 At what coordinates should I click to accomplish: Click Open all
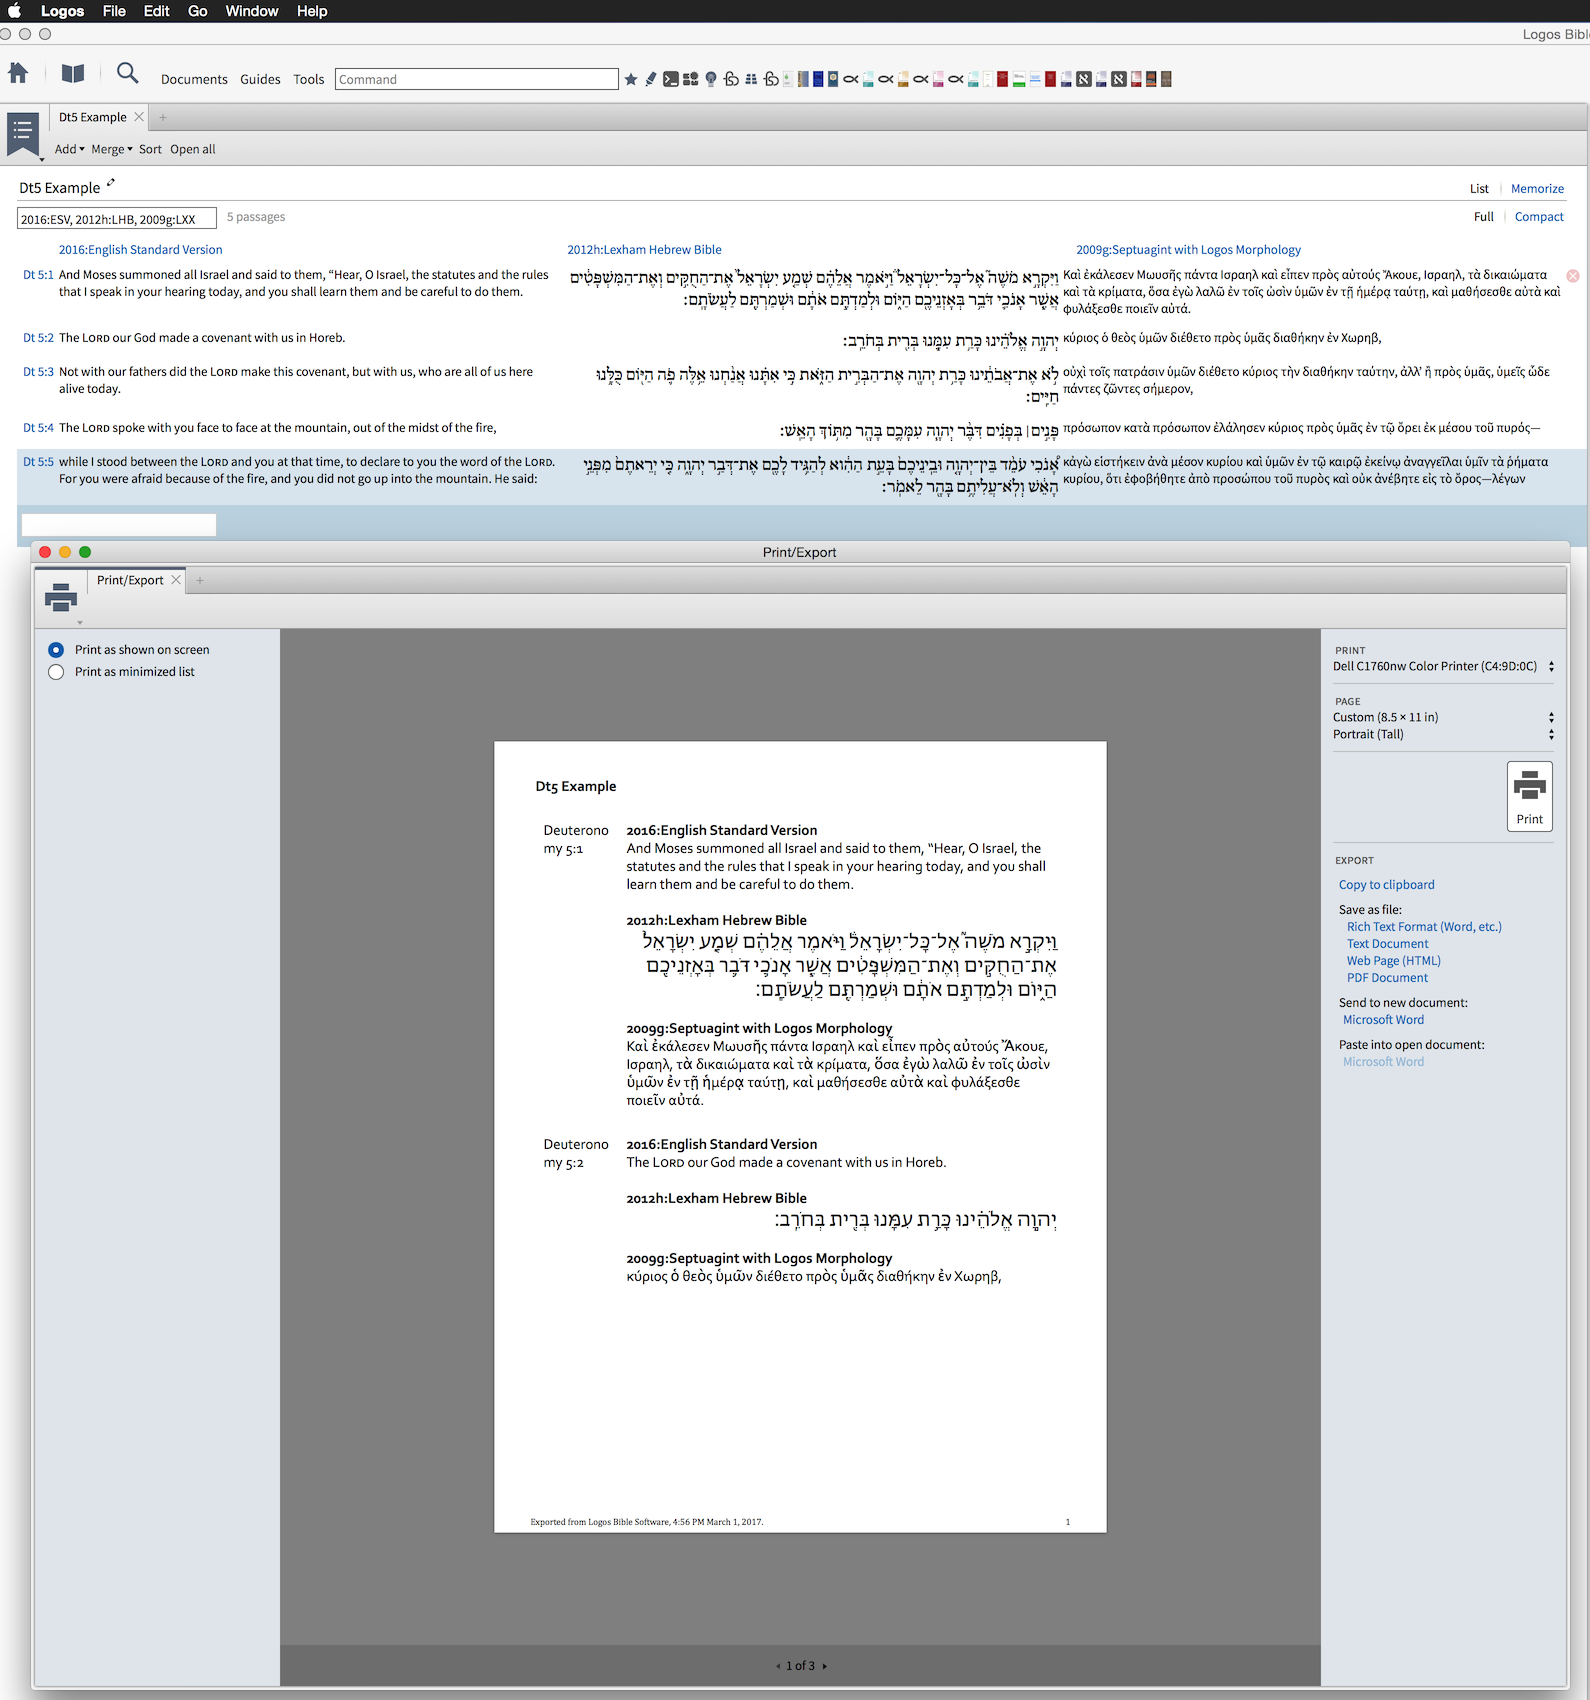(x=192, y=149)
